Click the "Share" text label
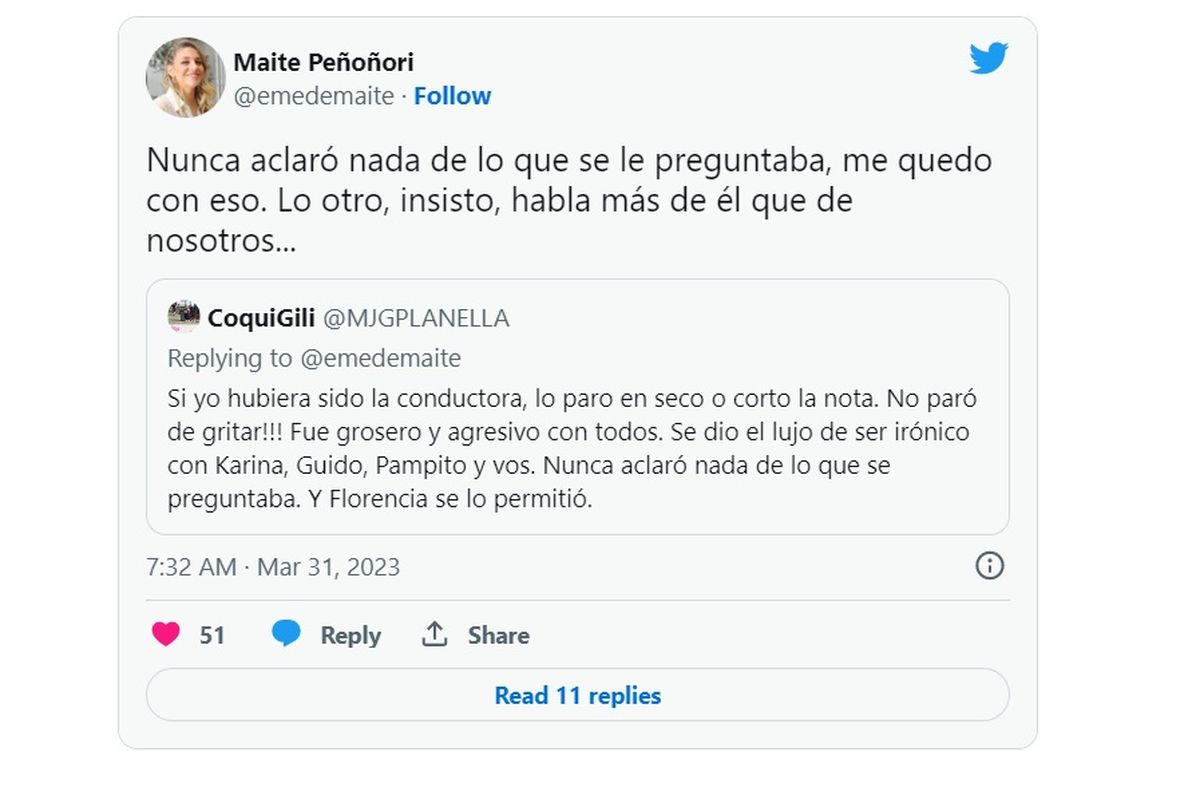The height and width of the screenshot is (807, 1200). pyautogui.click(x=498, y=635)
